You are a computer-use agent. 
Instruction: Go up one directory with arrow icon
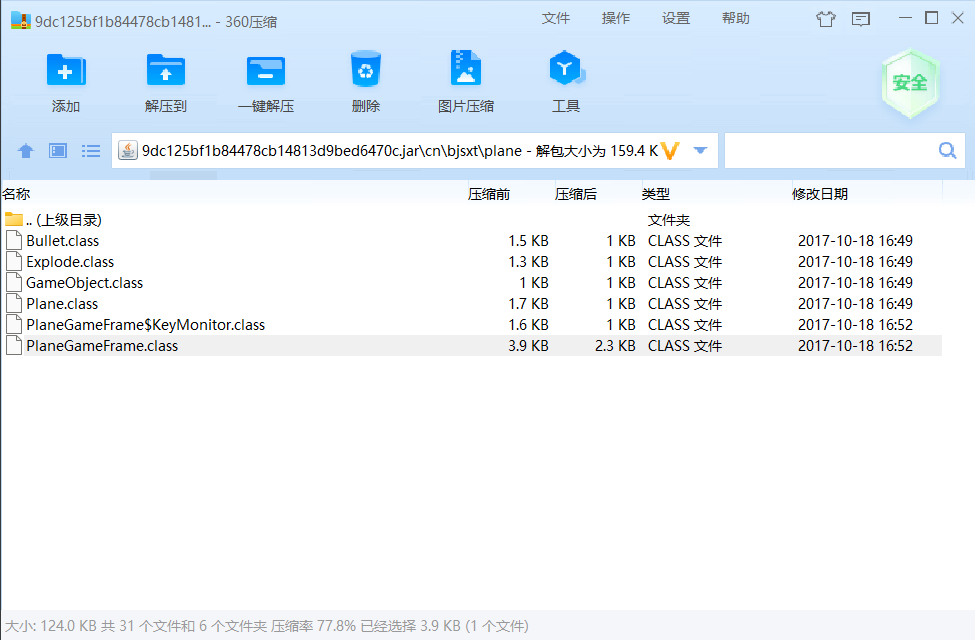tap(26, 151)
